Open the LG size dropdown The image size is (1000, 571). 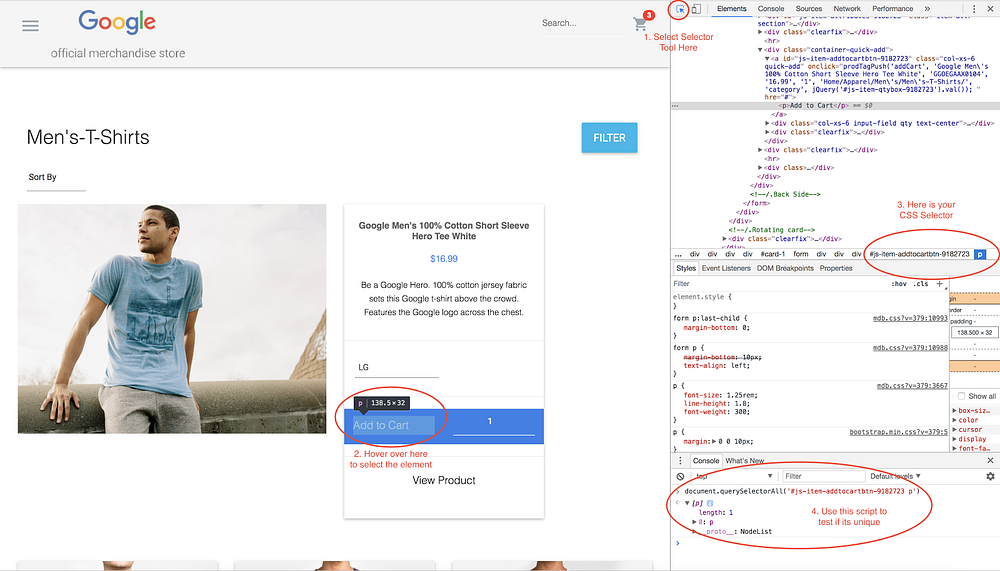(397, 367)
